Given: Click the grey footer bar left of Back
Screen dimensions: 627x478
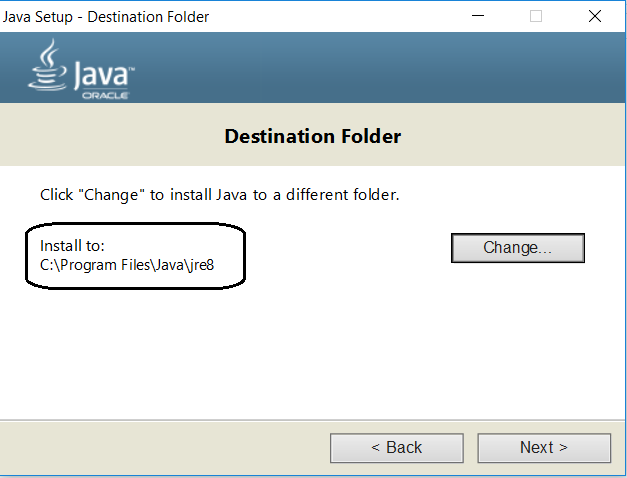Looking at the screenshot, I should click(160, 448).
